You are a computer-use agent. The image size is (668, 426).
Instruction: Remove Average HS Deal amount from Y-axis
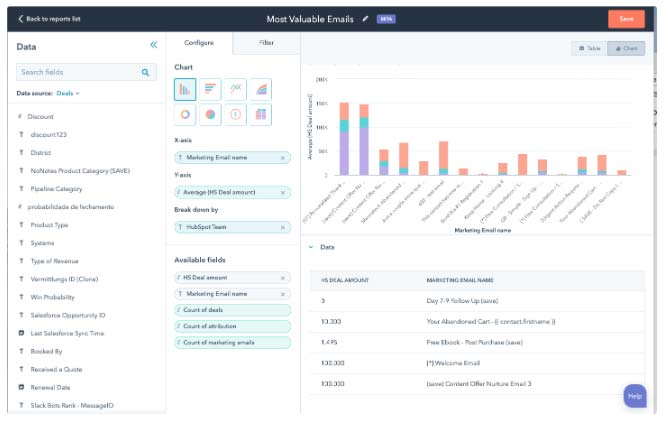(x=282, y=193)
